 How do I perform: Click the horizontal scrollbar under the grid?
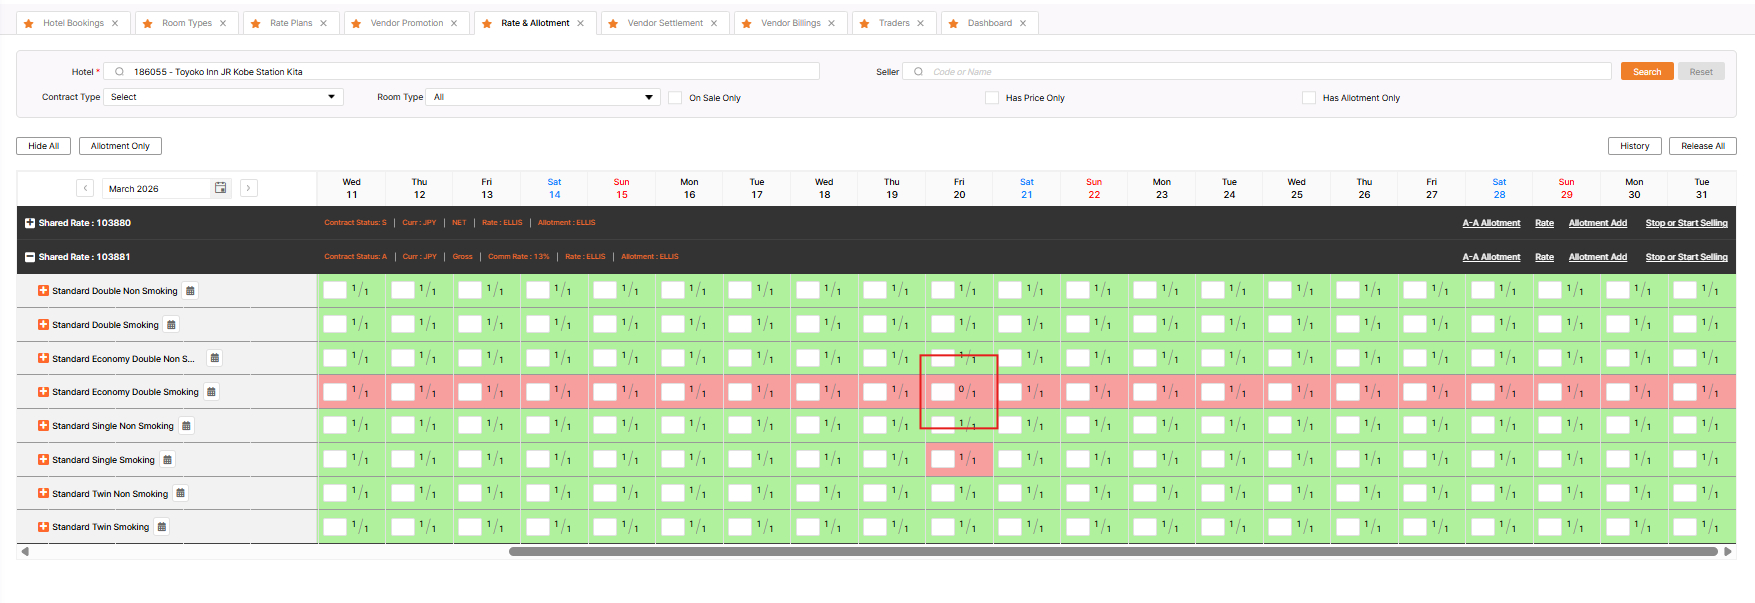(x=1112, y=551)
